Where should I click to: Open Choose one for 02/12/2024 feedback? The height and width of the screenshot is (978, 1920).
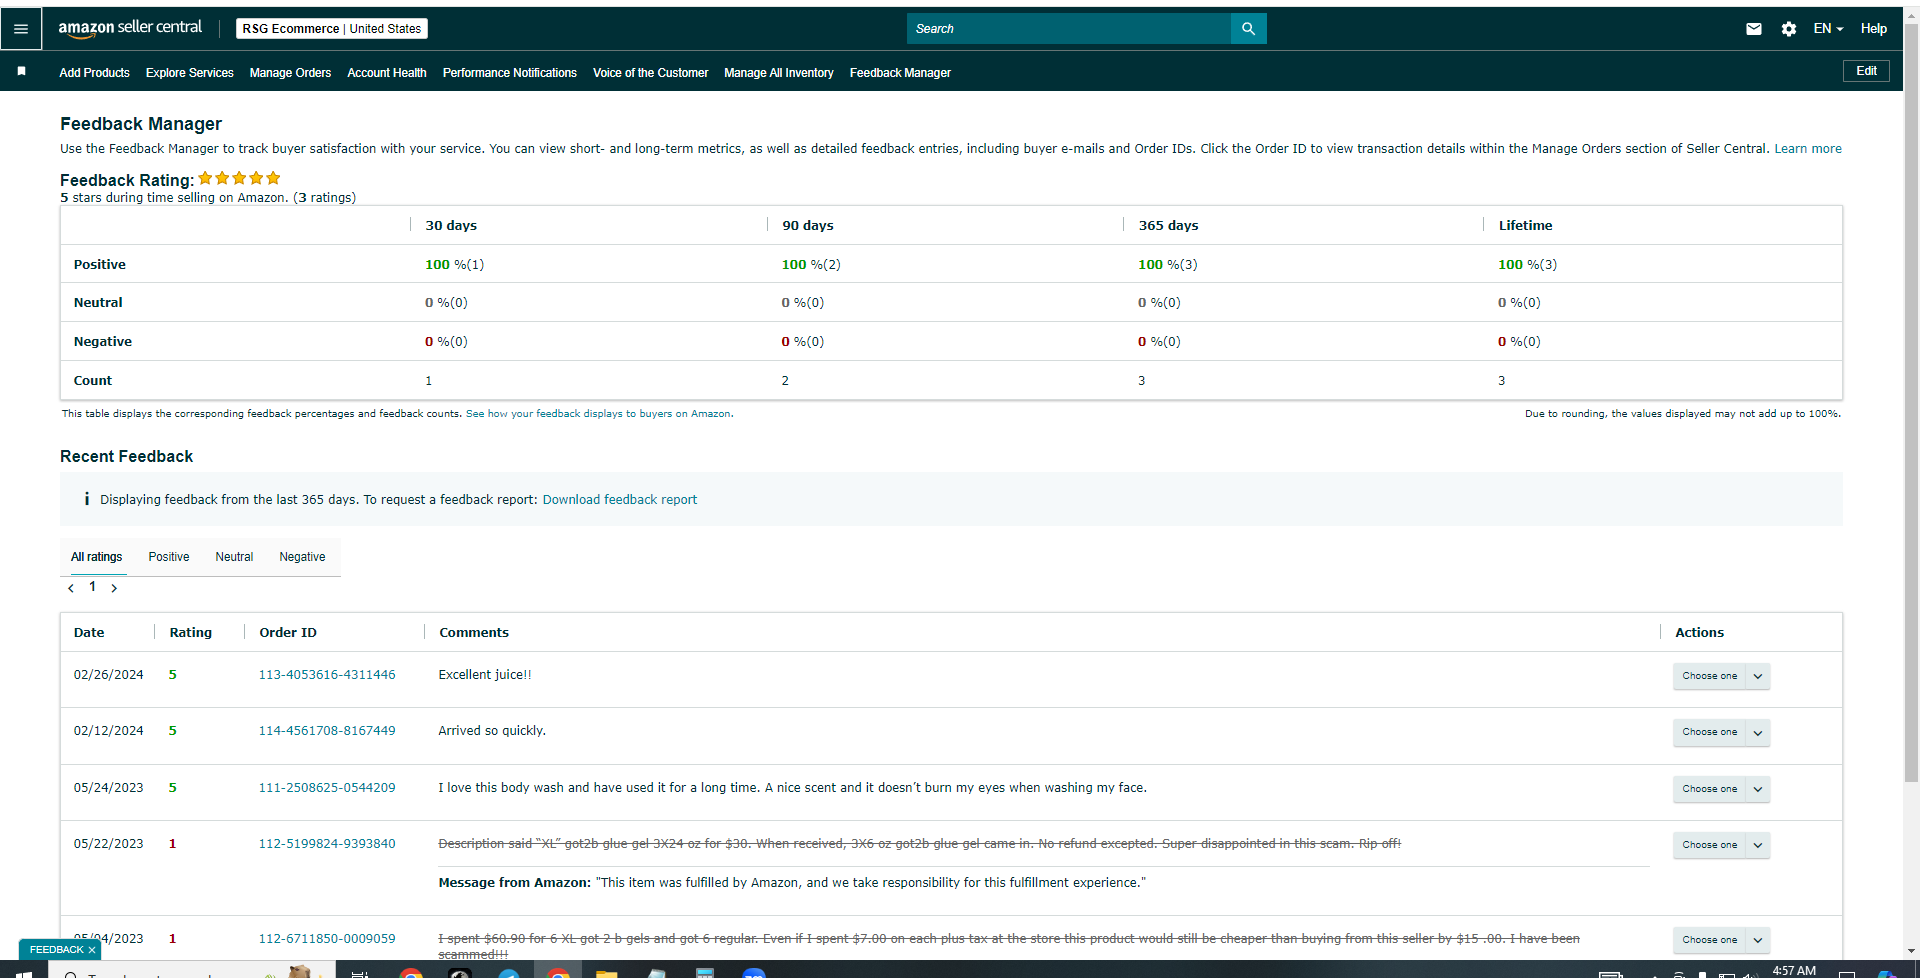tap(1721, 732)
